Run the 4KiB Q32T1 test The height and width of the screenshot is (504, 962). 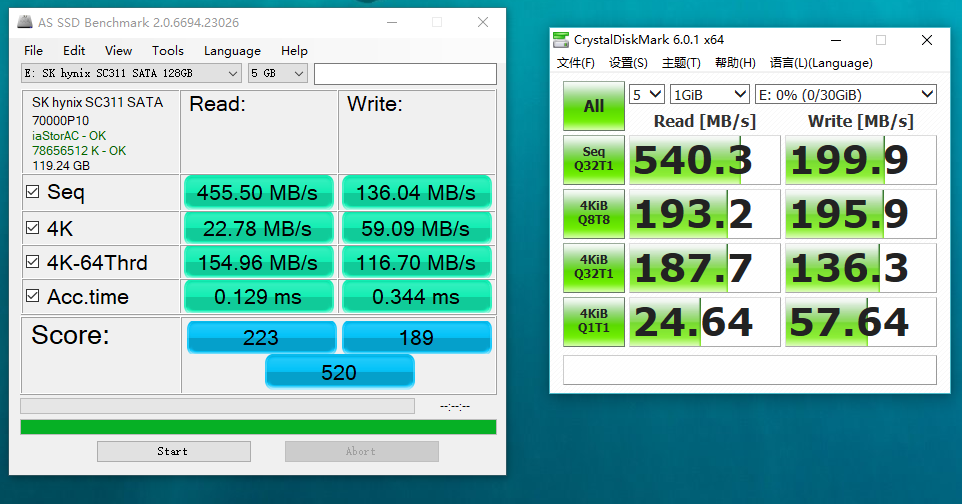(594, 268)
